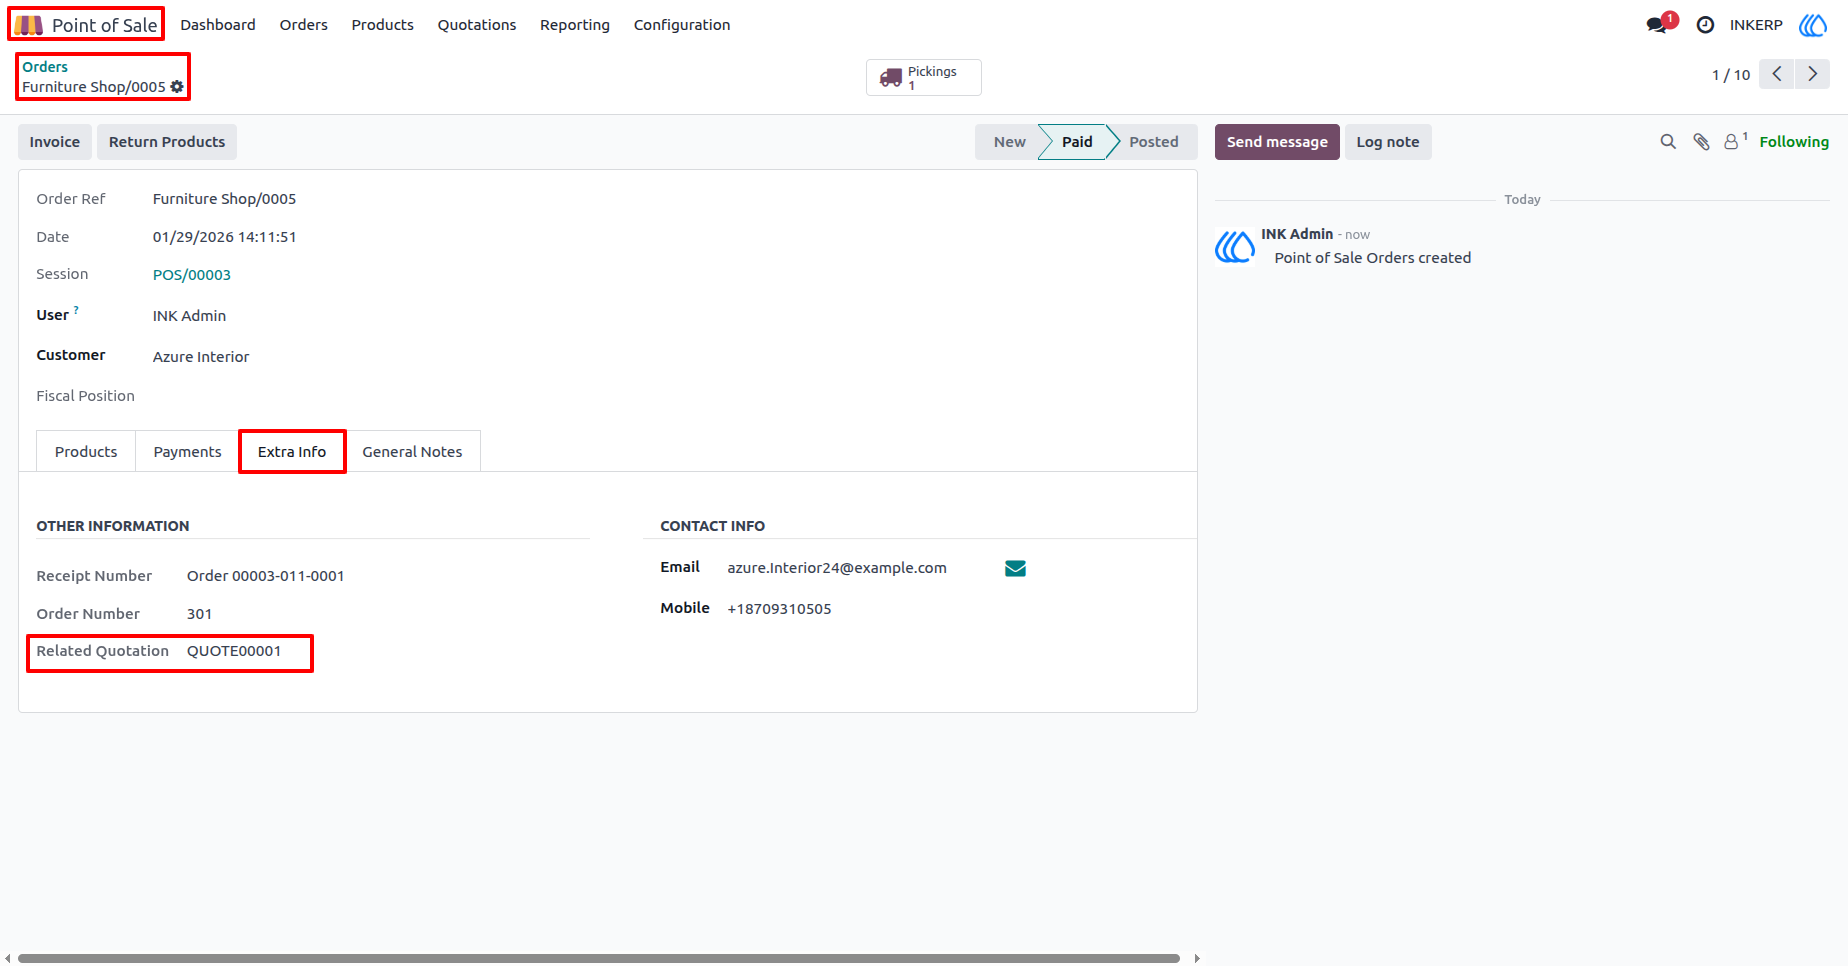Open the gear actions menu beside Furniture Shop/0005
Image resolution: width=1848 pixels, height=966 pixels.
pos(177,87)
